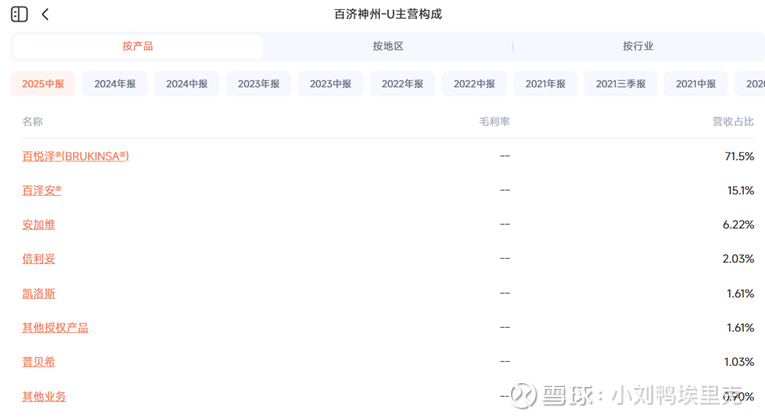Select the 2024年报 period
Image resolution: width=765 pixels, height=419 pixels.
115,84
